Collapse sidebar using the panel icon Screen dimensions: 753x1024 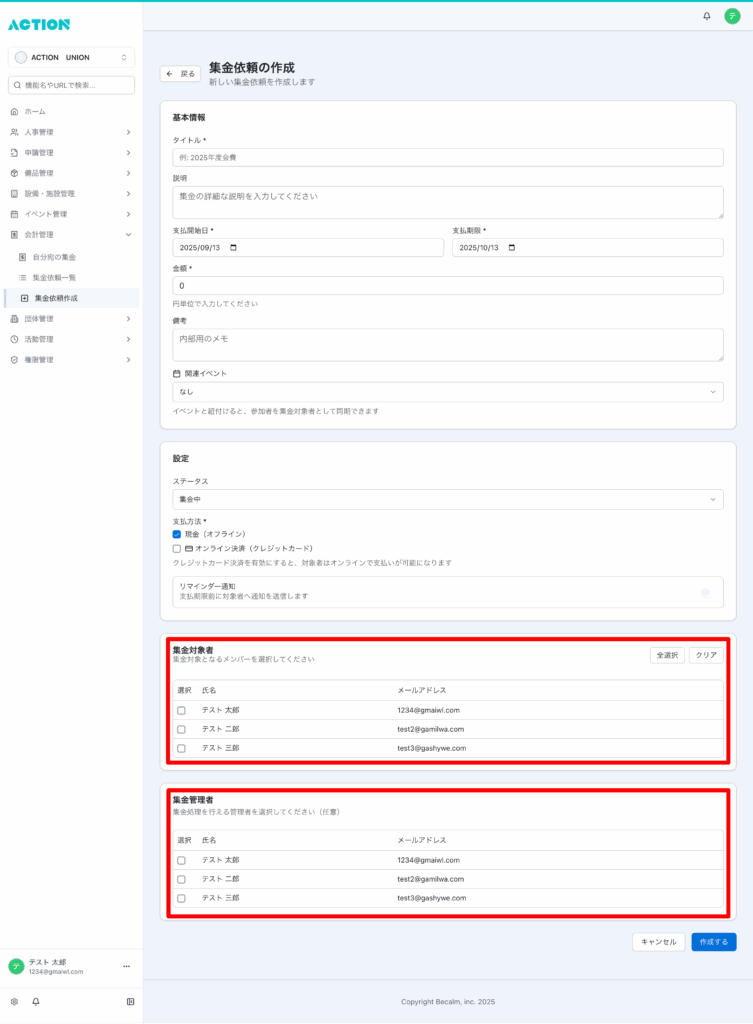[130, 1001]
